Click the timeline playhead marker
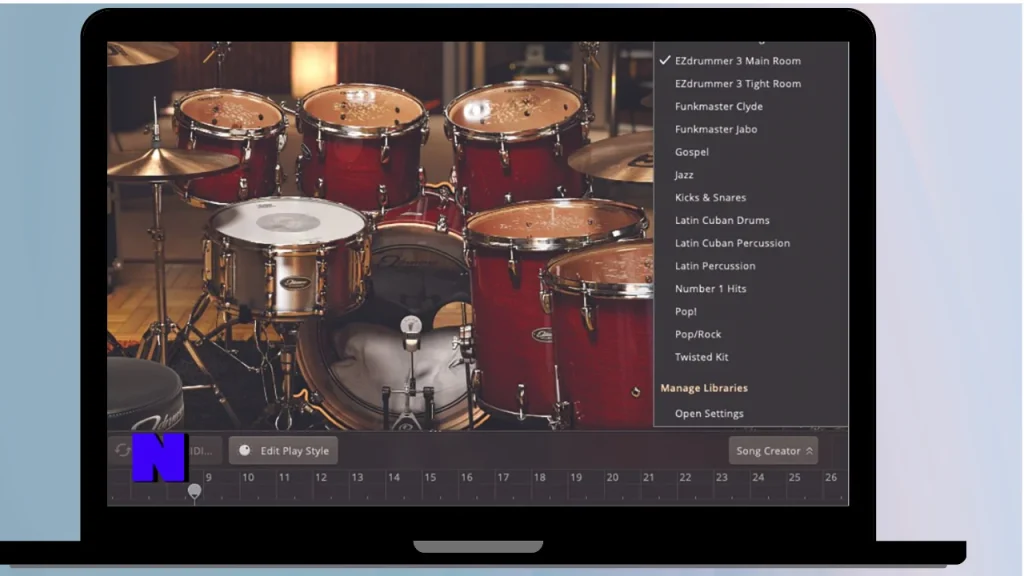The height and width of the screenshot is (576, 1024). [194, 490]
